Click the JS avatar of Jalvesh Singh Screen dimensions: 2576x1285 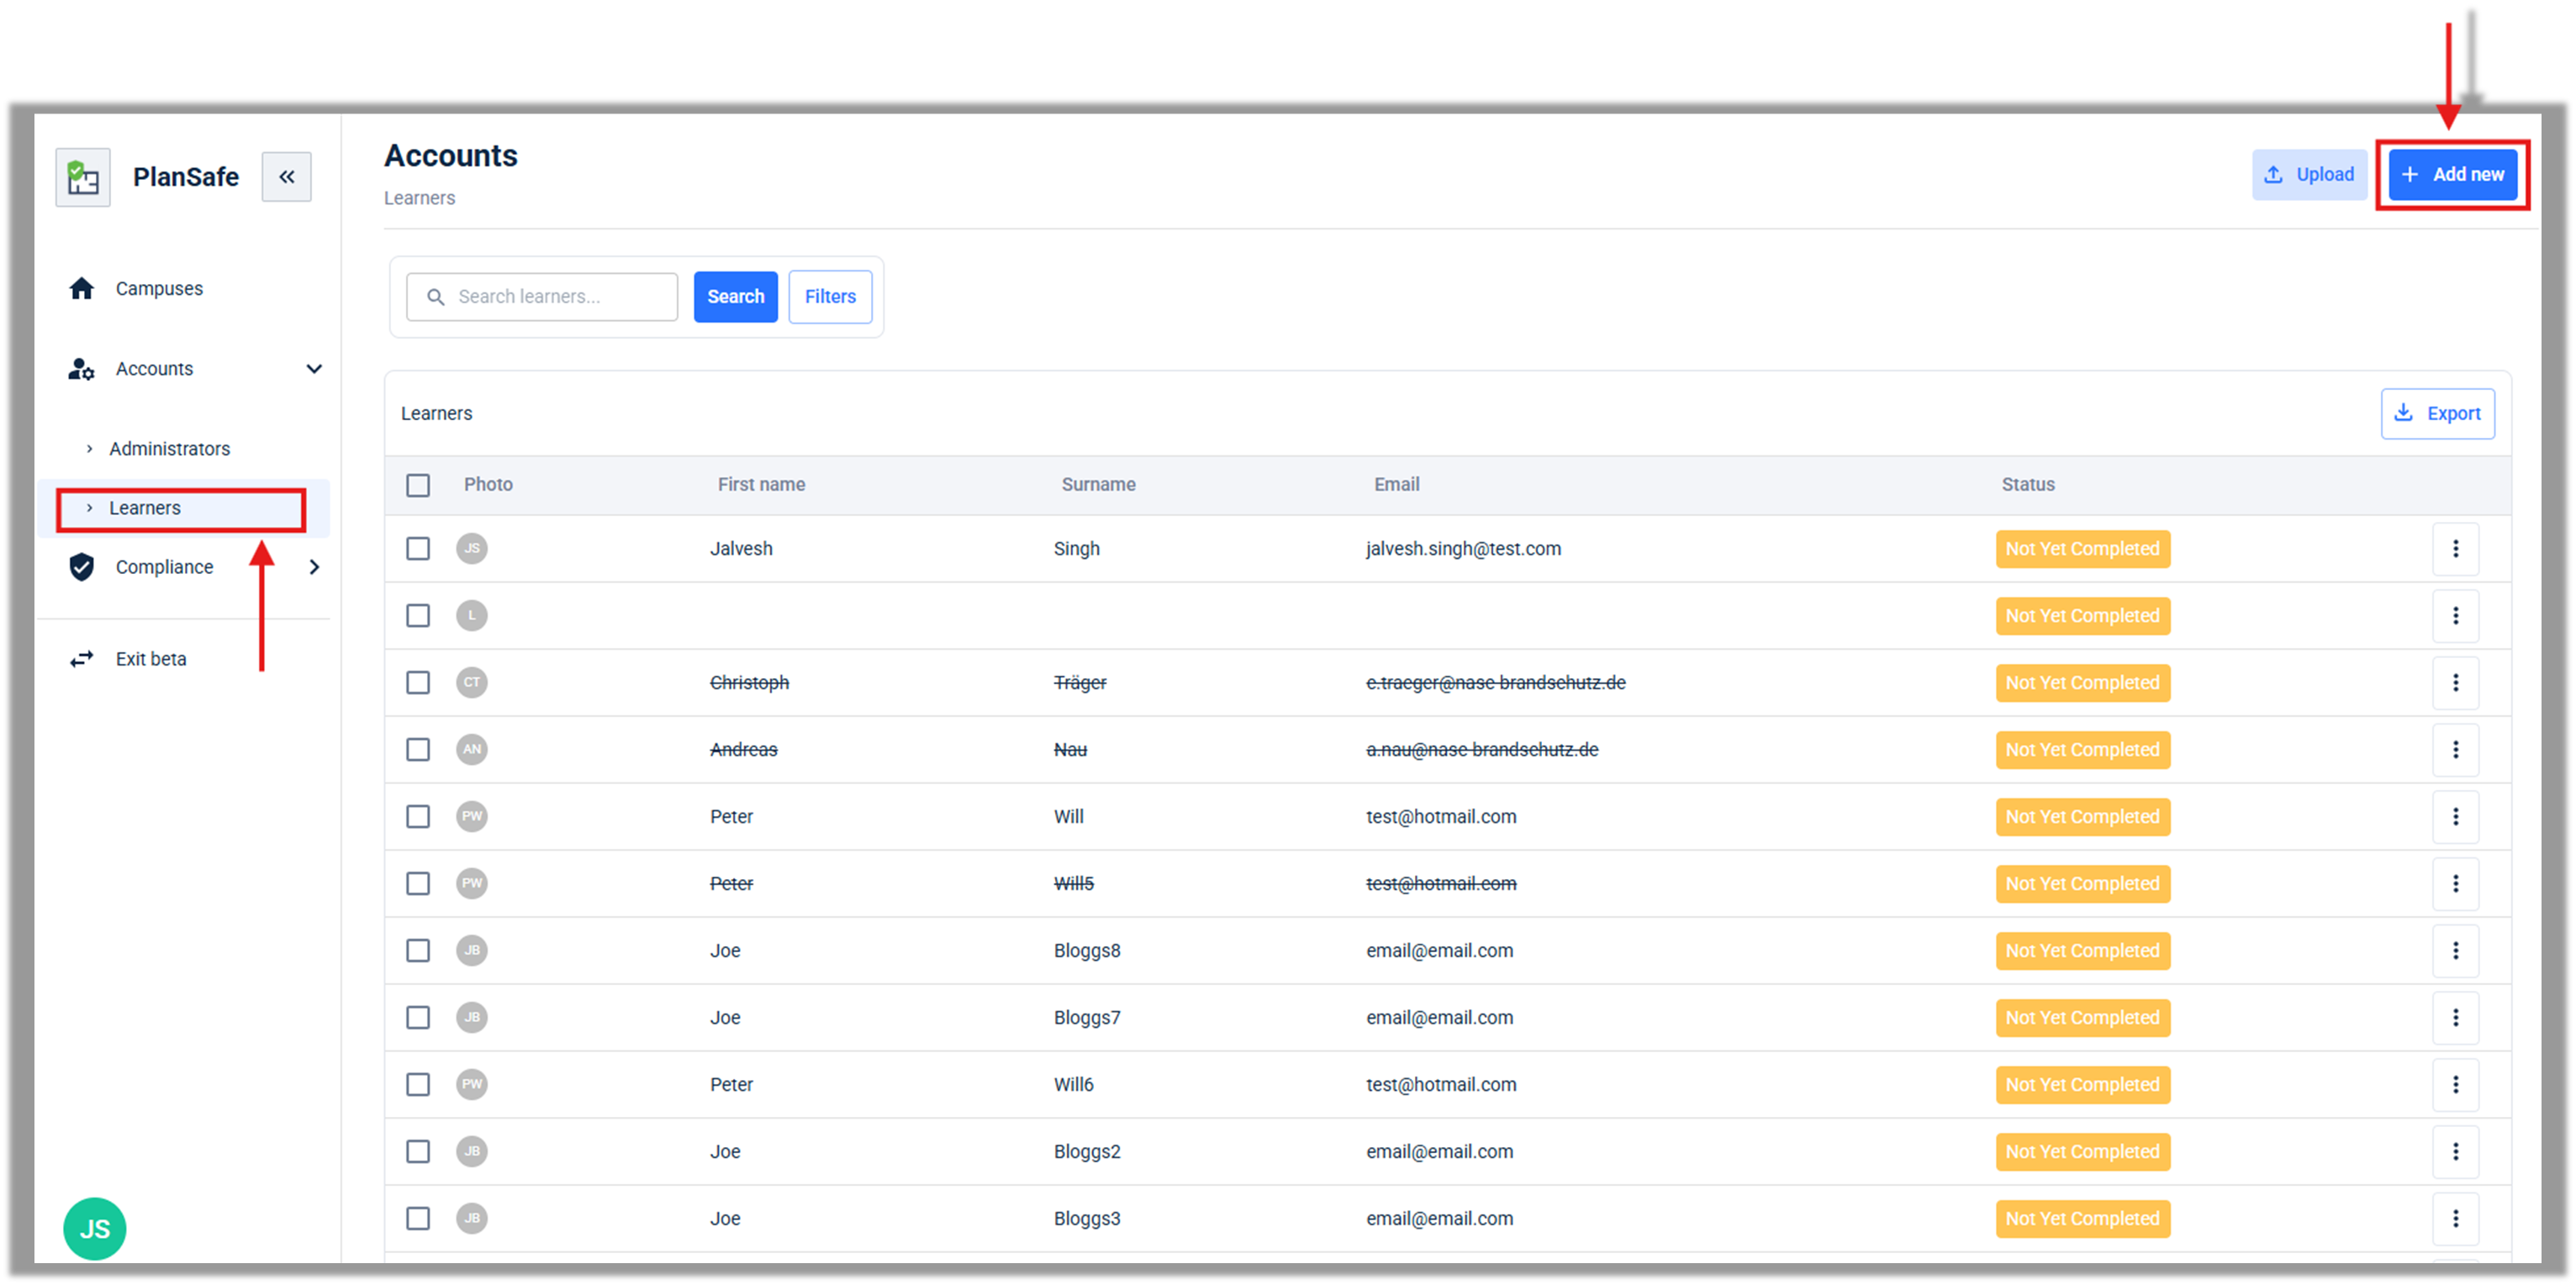tap(472, 549)
